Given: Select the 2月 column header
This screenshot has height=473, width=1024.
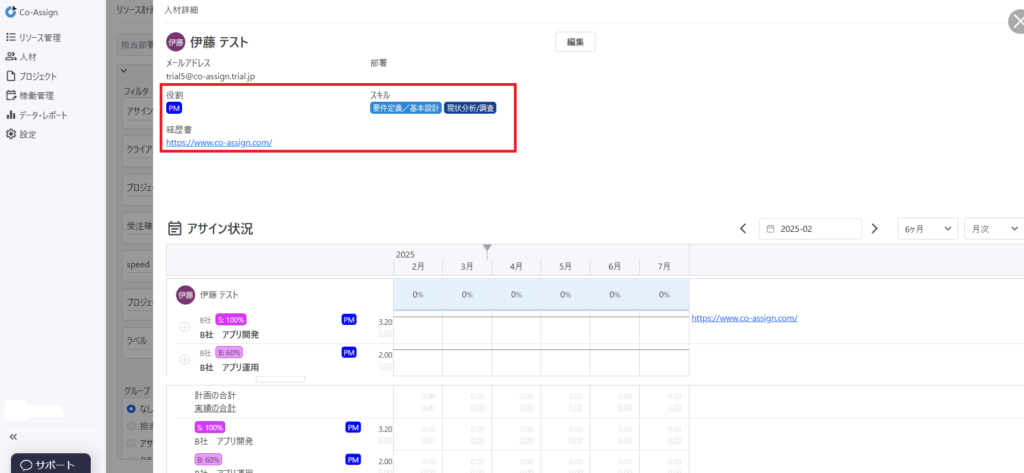Looking at the screenshot, I should click(418, 267).
